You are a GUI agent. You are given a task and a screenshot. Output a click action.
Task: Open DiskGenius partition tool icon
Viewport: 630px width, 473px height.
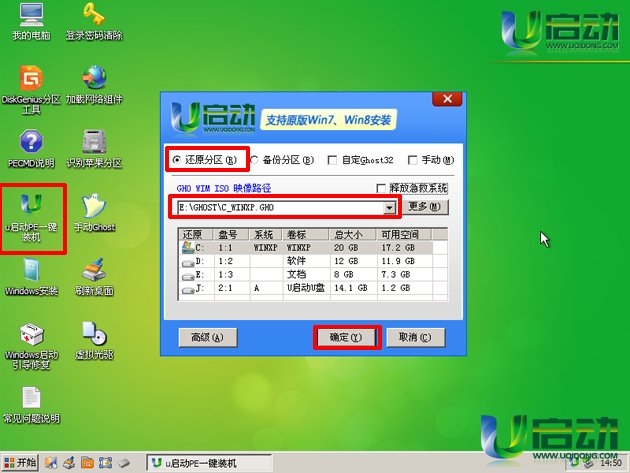(x=31, y=89)
